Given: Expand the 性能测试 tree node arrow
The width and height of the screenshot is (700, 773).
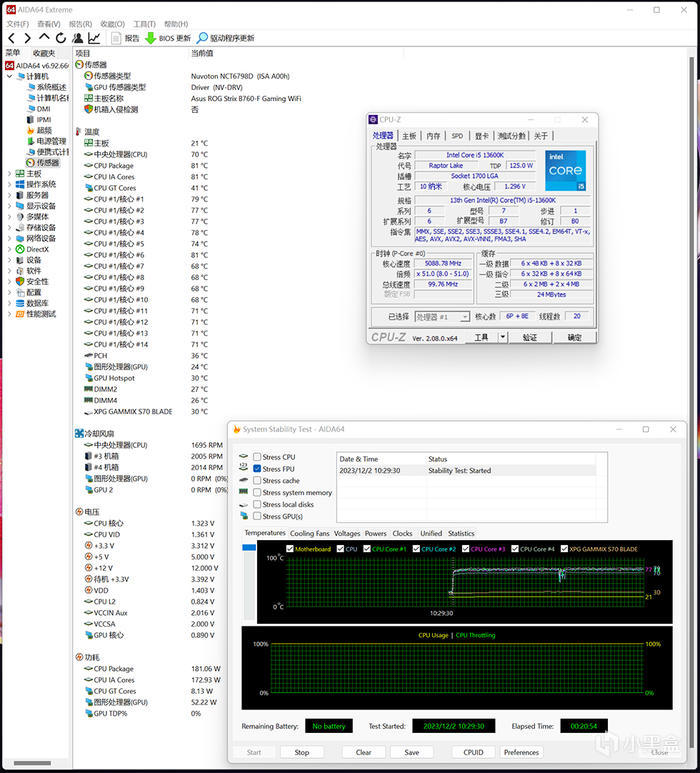Looking at the screenshot, I should [9, 314].
